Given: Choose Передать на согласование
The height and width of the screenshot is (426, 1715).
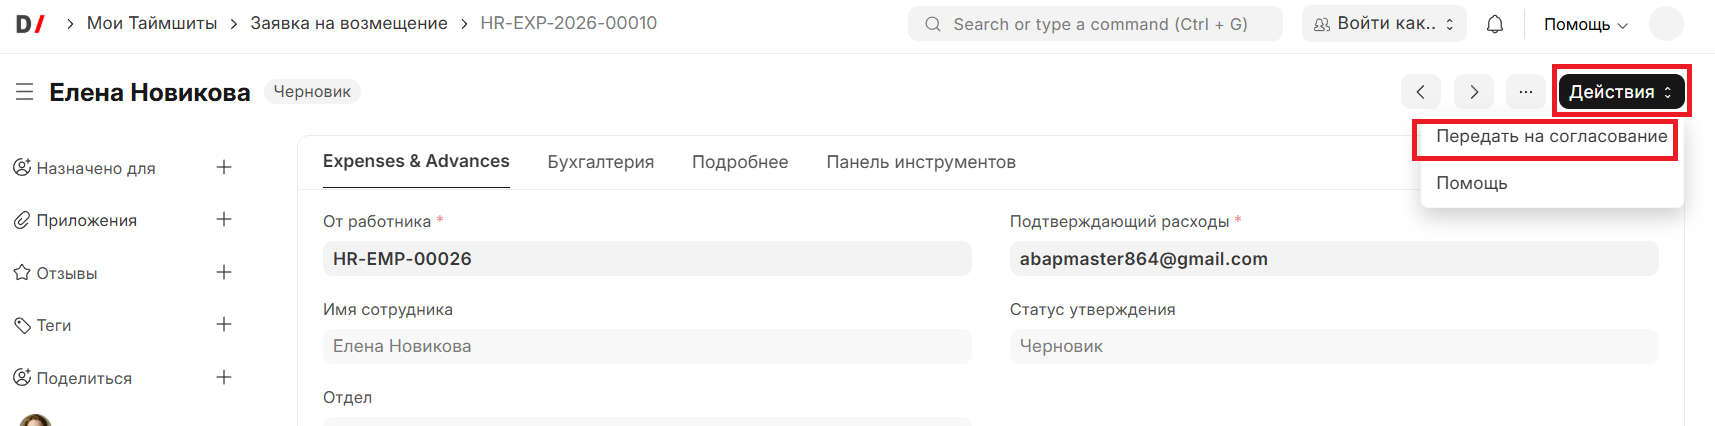Looking at the screenshot, I should click(1552, 137).
